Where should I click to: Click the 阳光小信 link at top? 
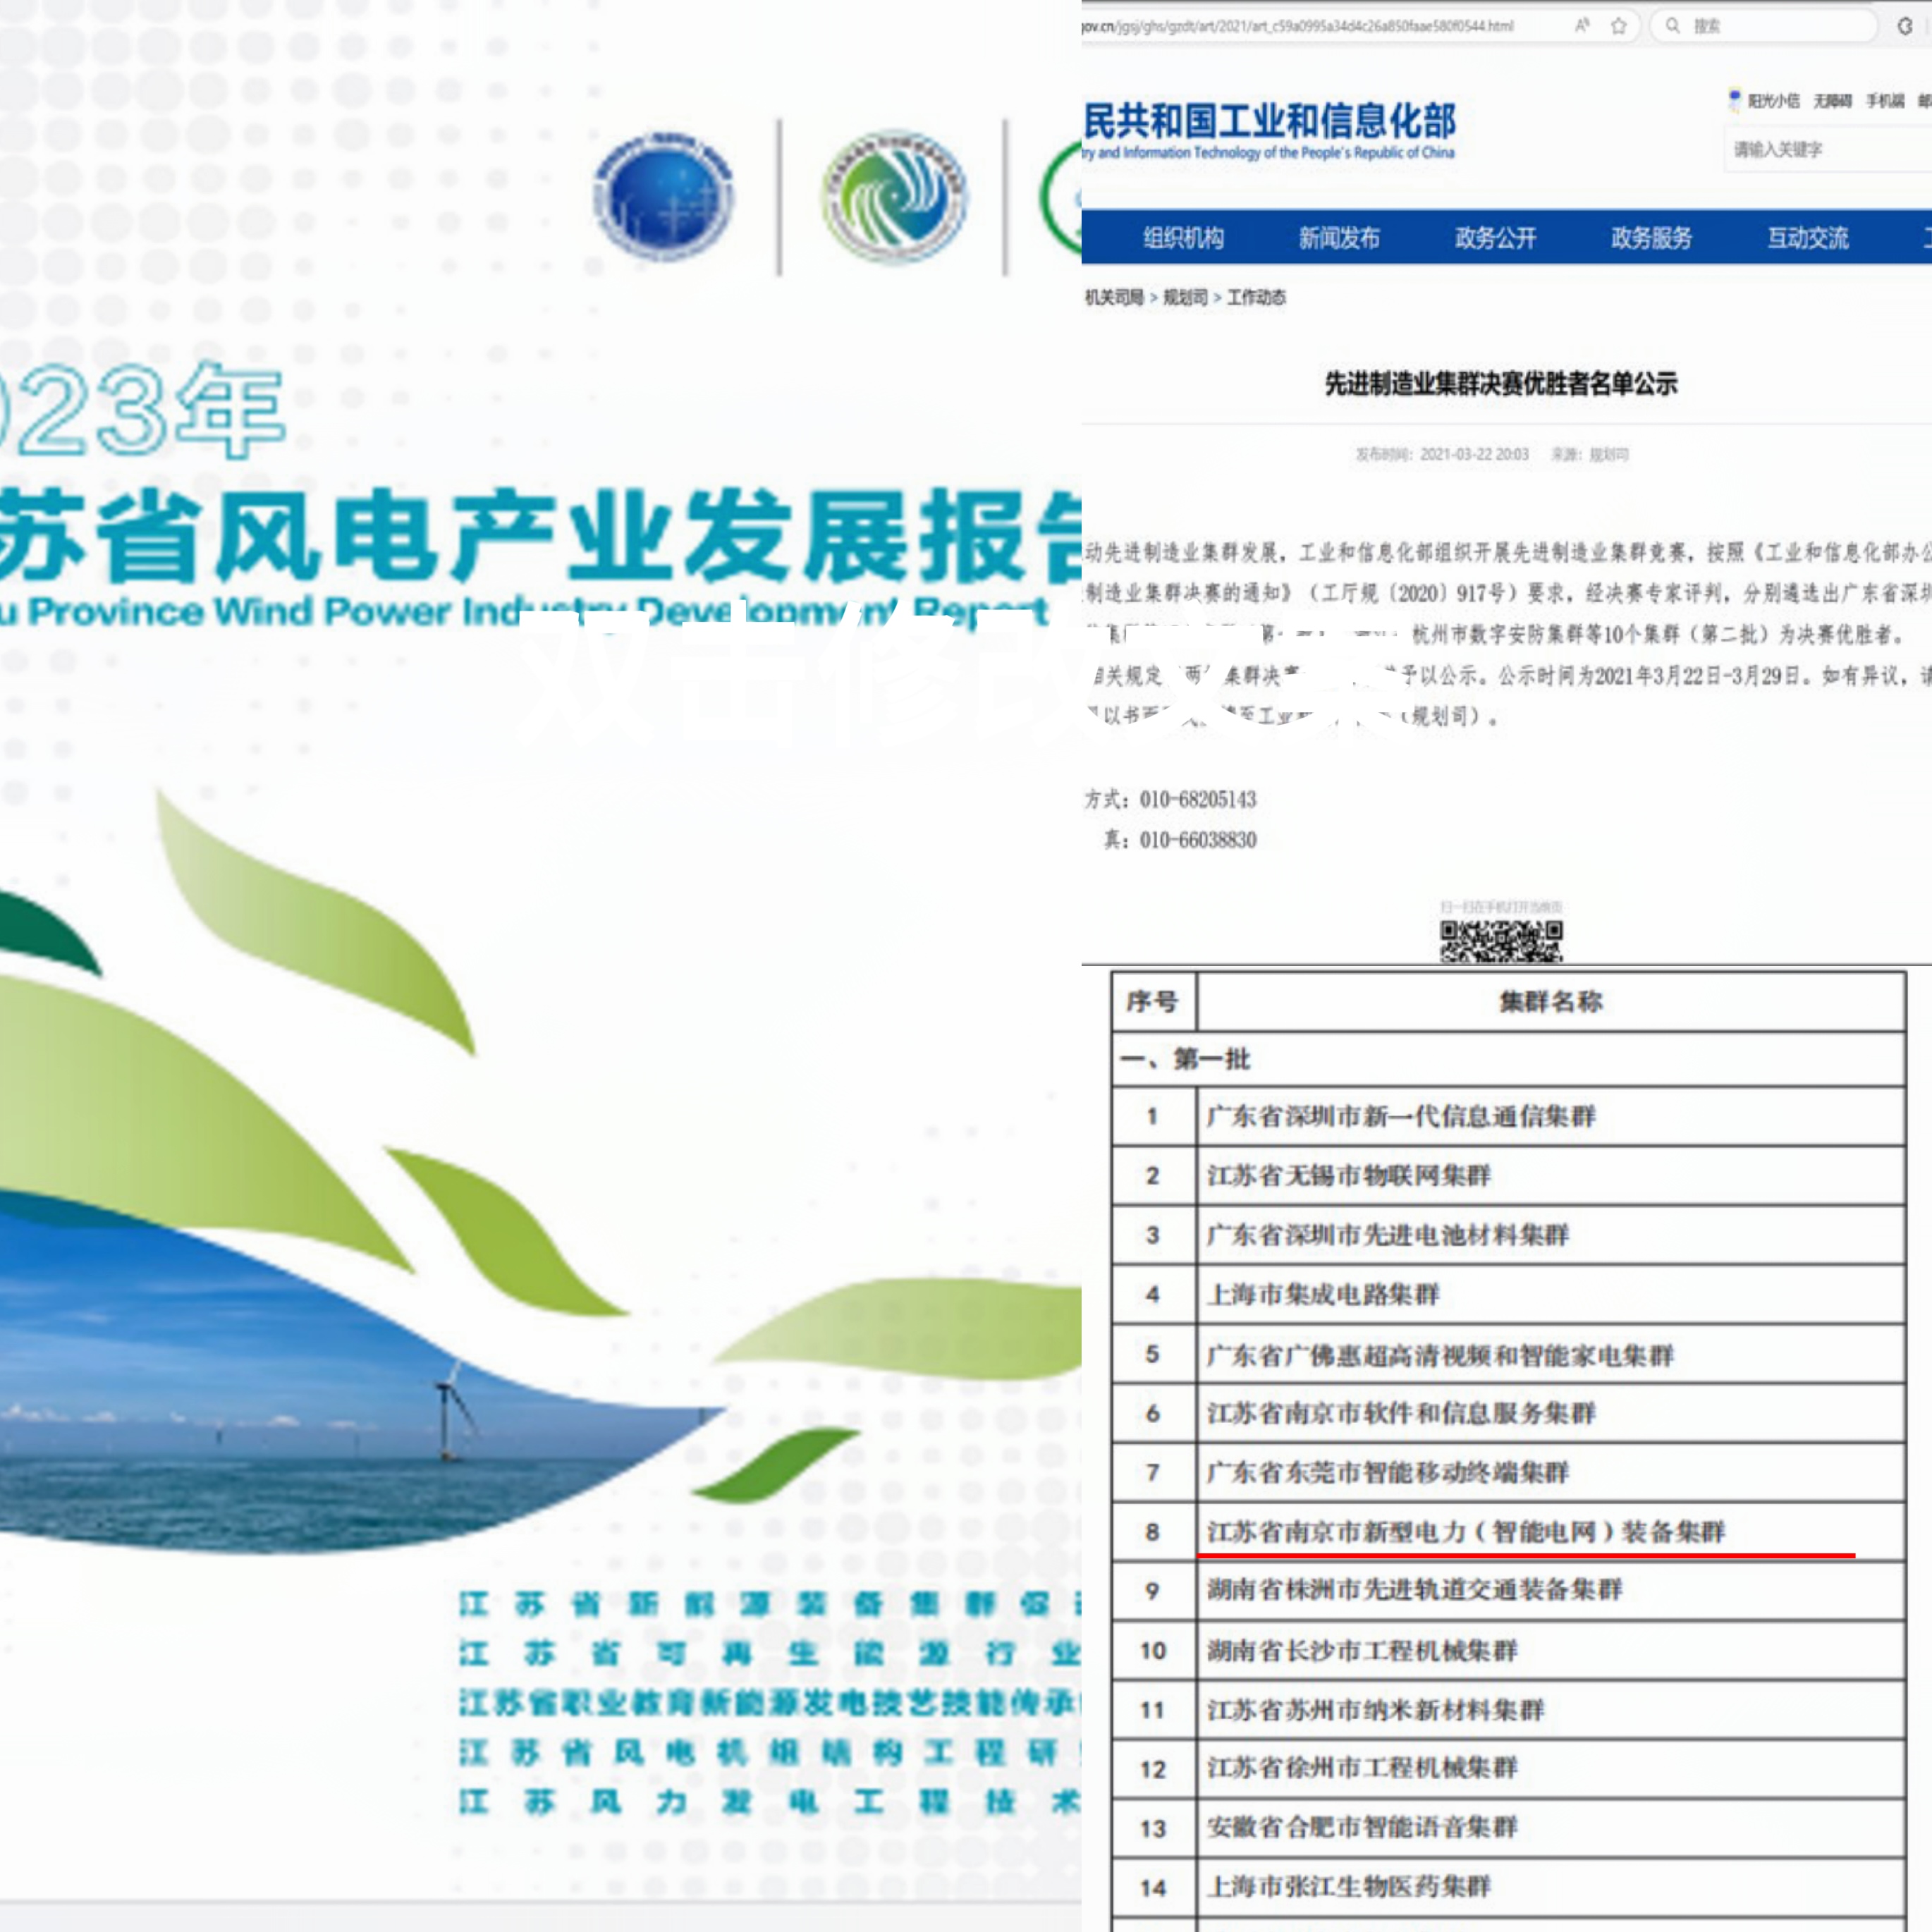coord(1773,101)
